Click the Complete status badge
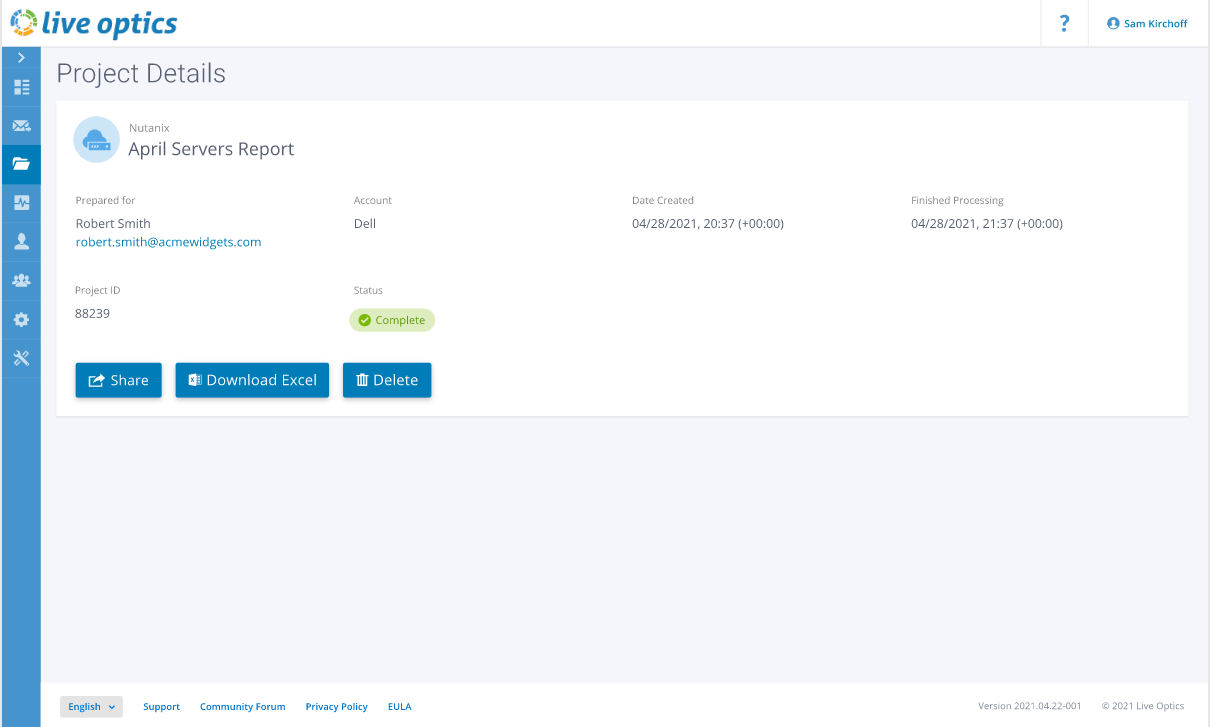 [x=392, y=320]
